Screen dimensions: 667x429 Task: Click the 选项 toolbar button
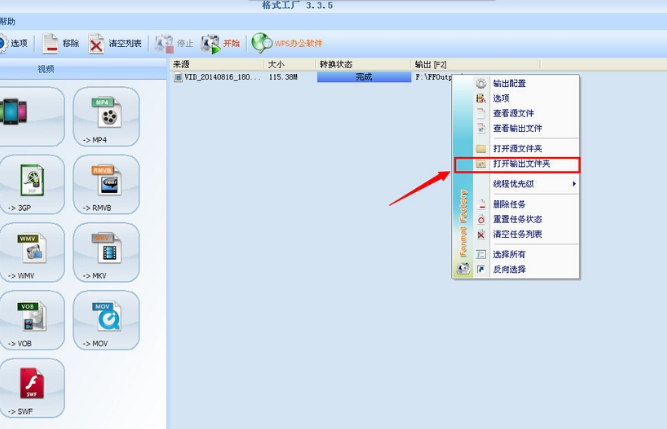(14, 43)
